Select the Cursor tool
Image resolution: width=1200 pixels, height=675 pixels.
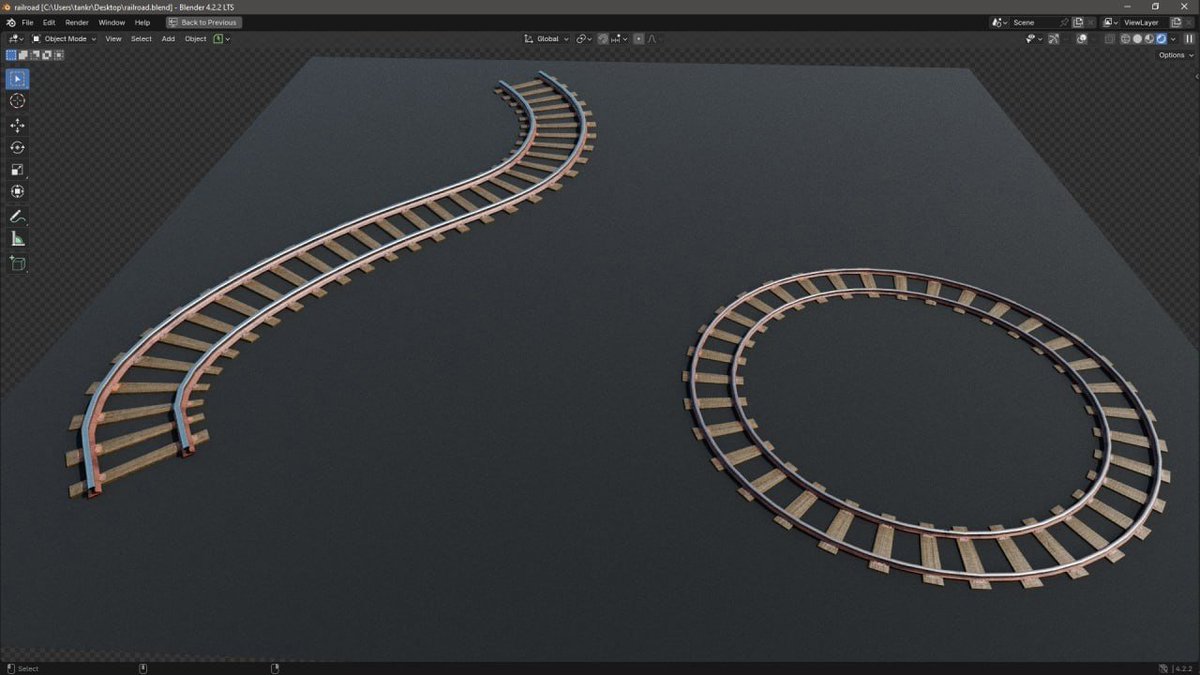pos(16,100)
